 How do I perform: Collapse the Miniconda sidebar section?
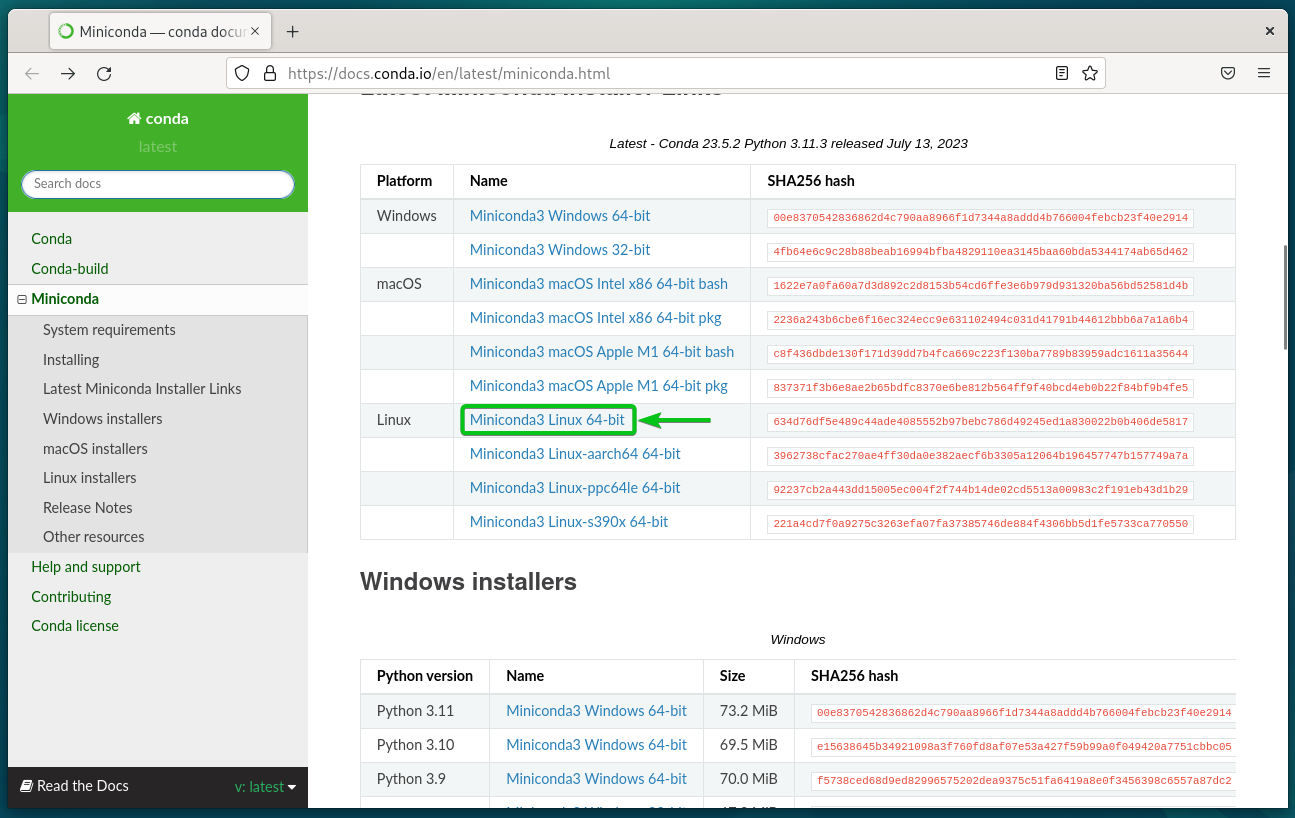click(x=22, y=299)
